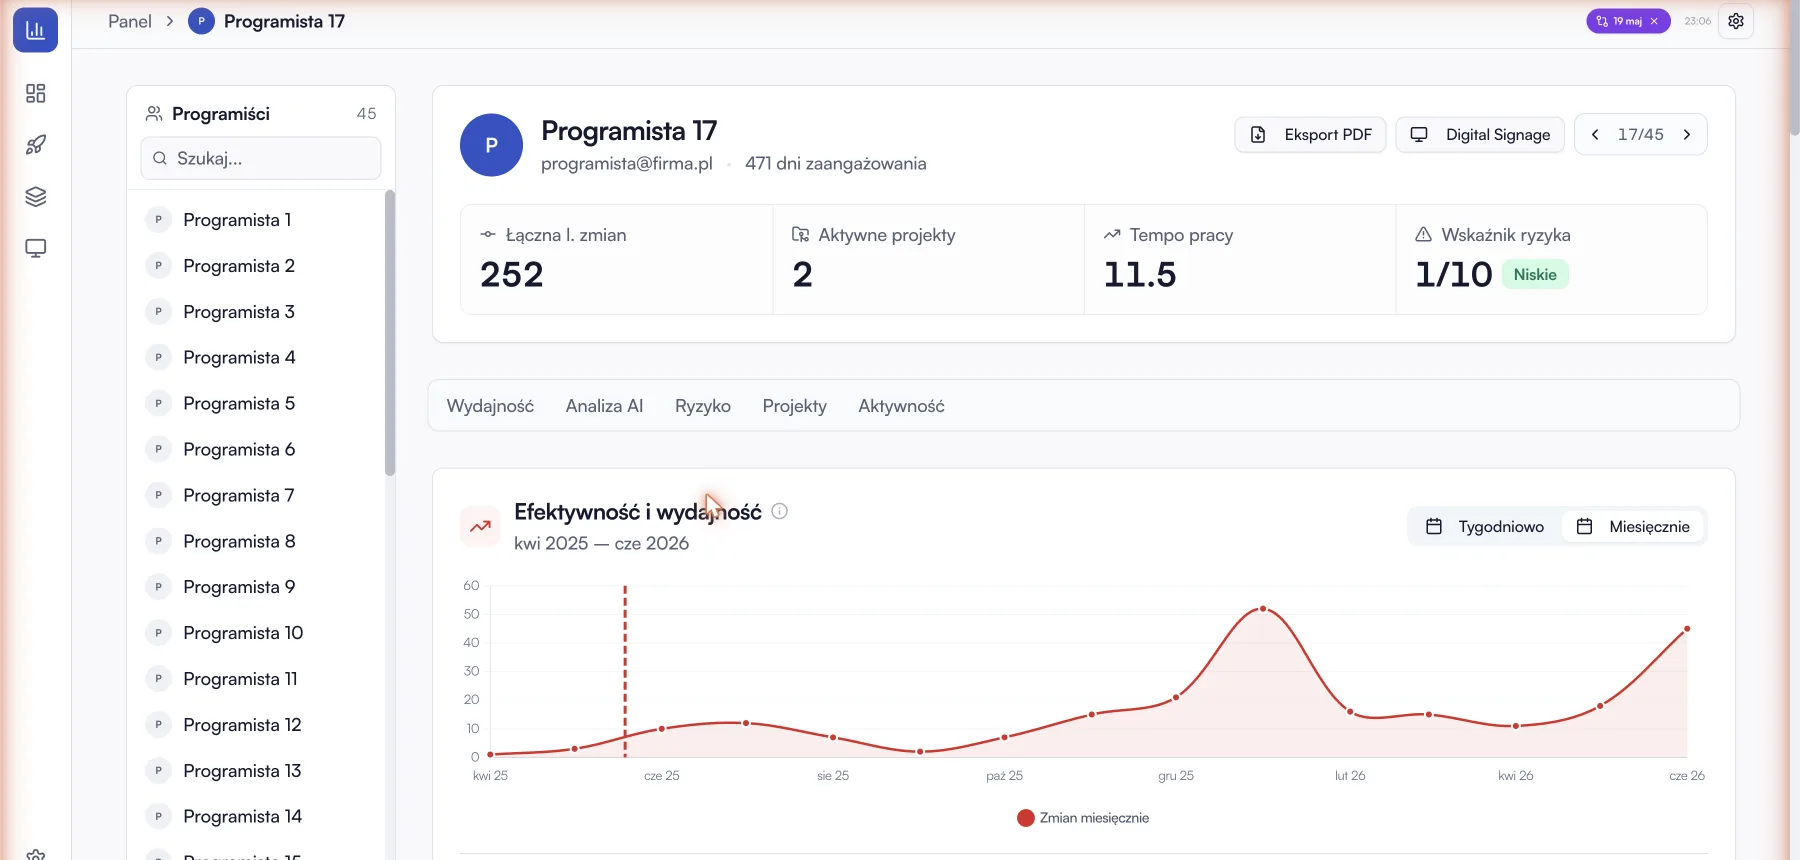The height and width of the screenshot is (860, 1800).
Task: Click the Niskie risk badge
Action: [1535, 275]
